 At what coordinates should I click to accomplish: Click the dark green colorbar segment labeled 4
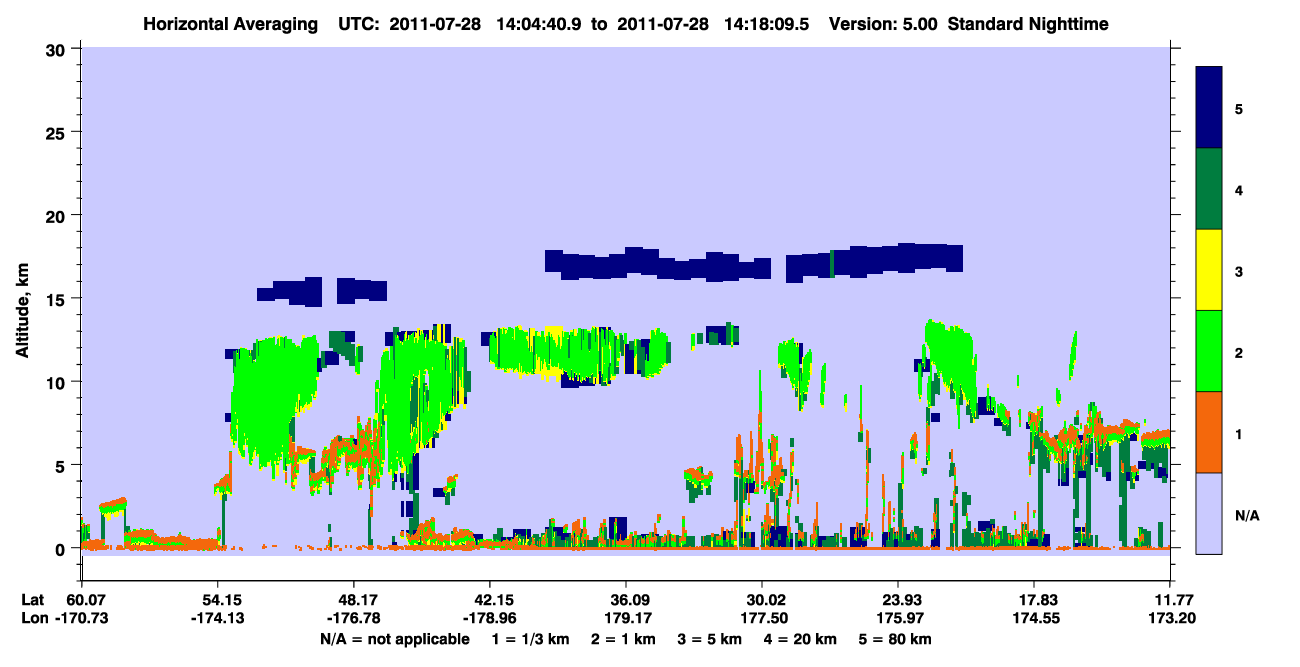[x=1209, y=189]
